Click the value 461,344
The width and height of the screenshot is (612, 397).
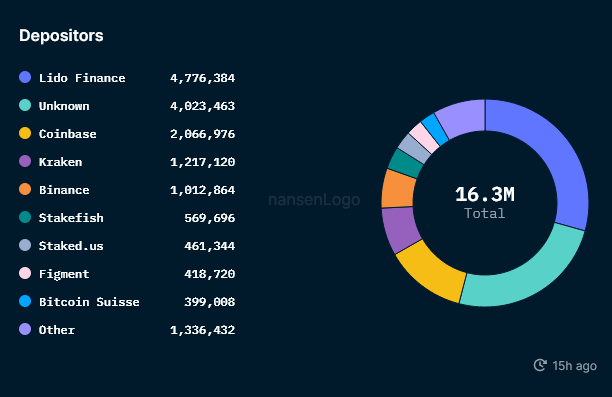click(x=210, y=246)
